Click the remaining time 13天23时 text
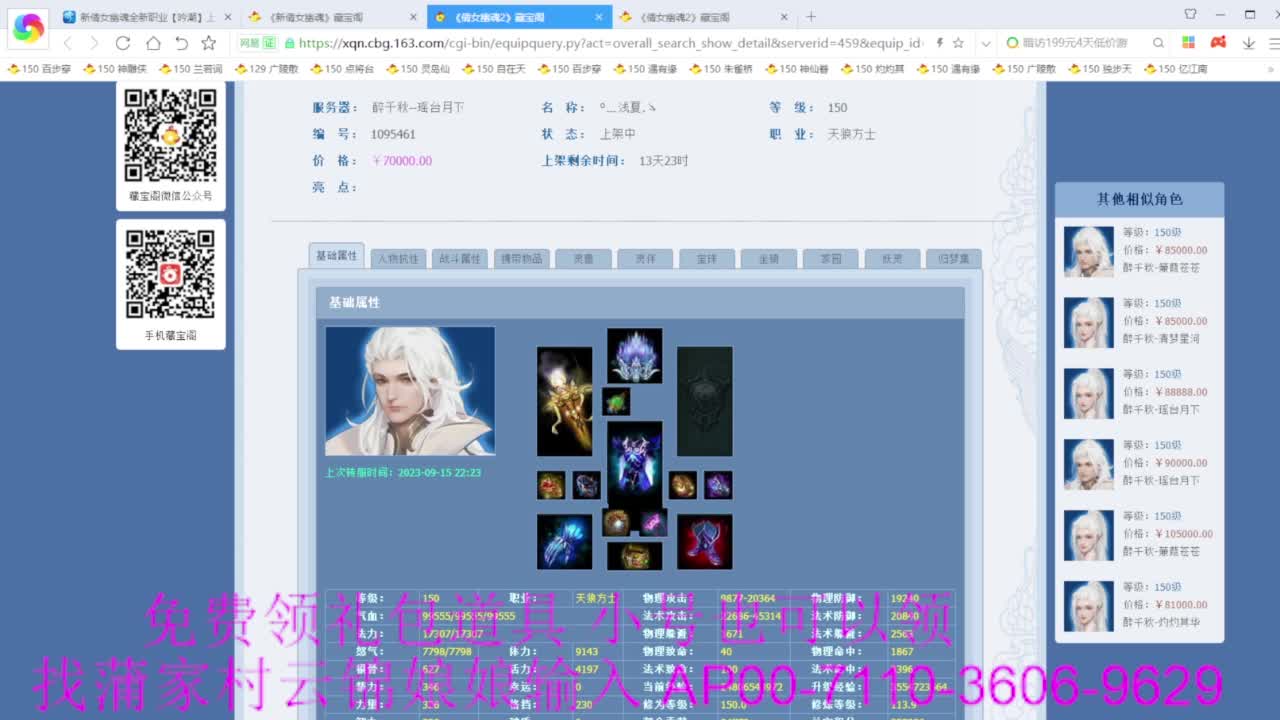Viewport: 1280px width, 720px height. click(x=664, y=161)
